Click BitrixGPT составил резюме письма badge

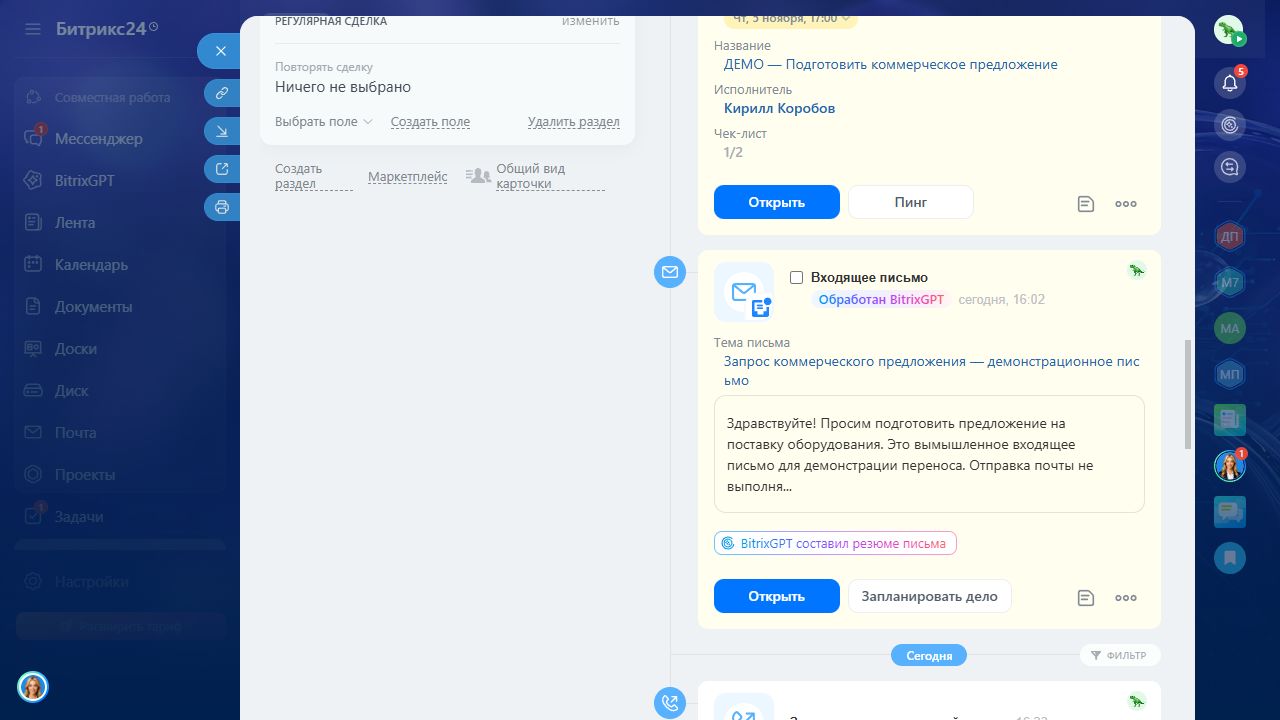[836, 543]
